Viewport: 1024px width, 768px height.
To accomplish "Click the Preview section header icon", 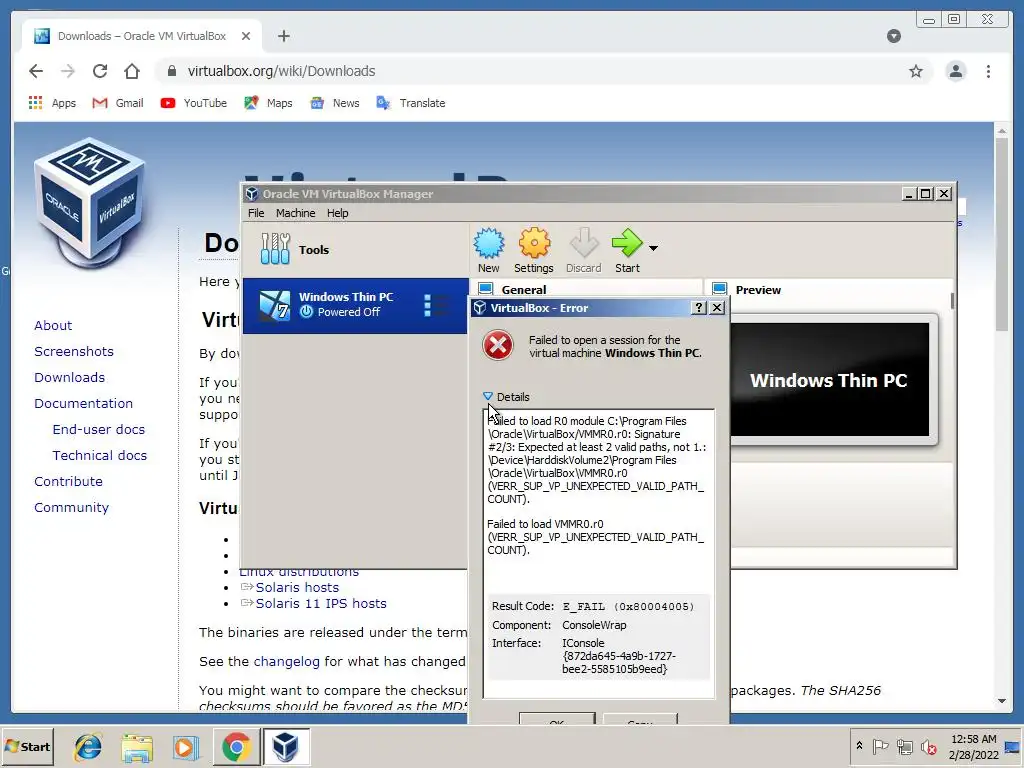I will click(x=720, y=289).
